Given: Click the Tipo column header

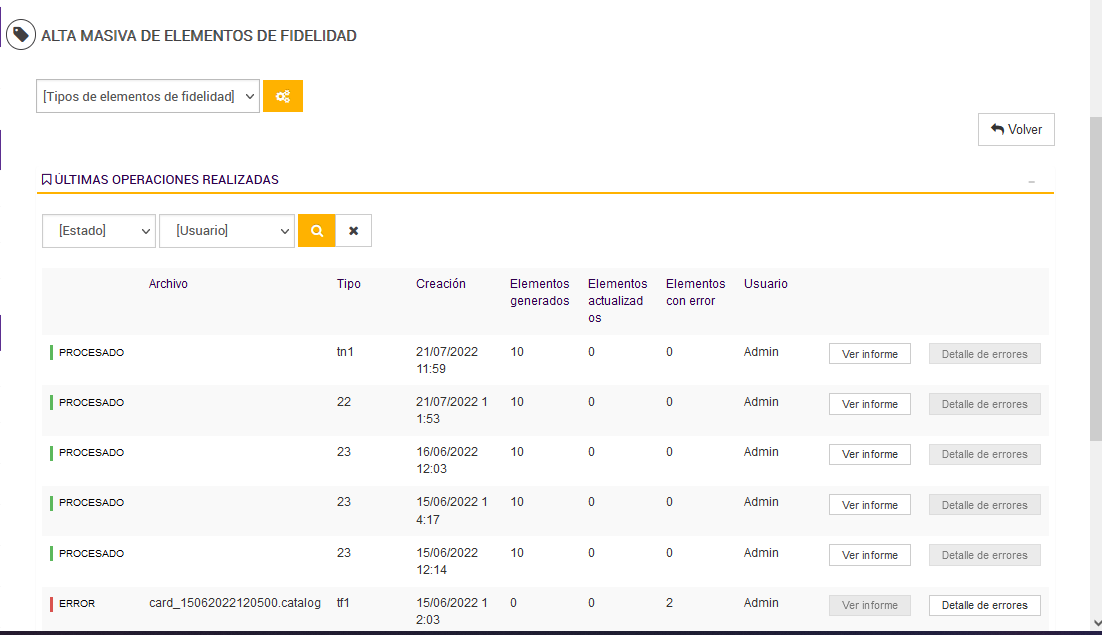Looking at the screenshot, I should coord(349,284).
